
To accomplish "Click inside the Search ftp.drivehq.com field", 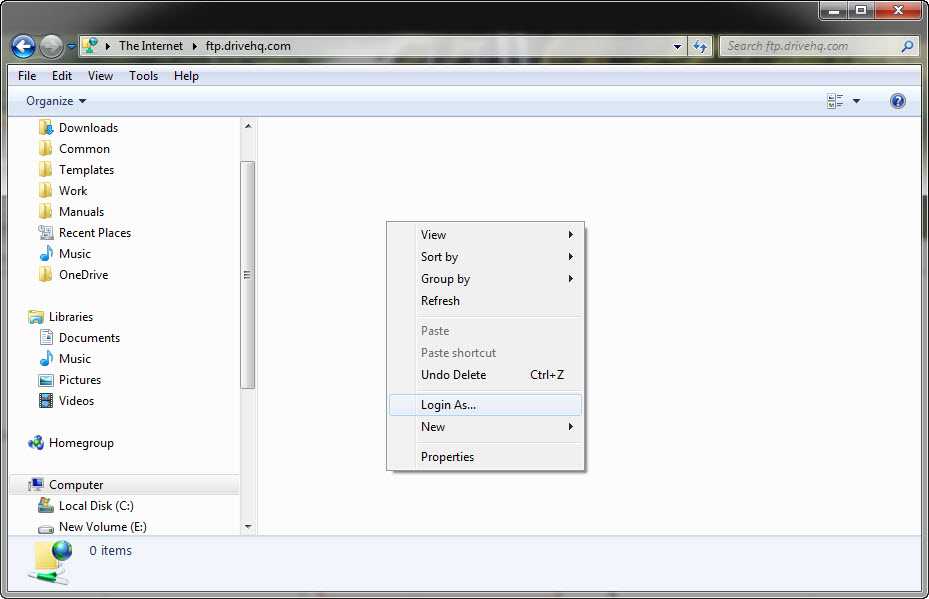I will pyautogui.click(x=810, y=46).
